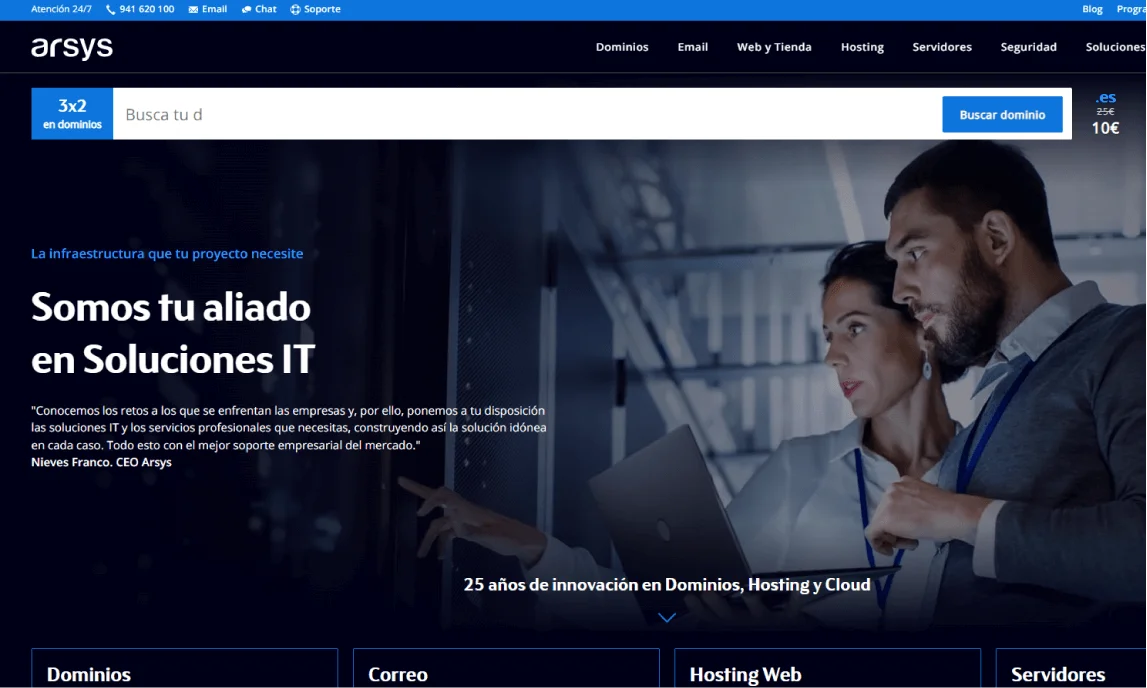Open the Dominios navigation menu
The image size is (1147, 688).
pyautogui.click(x=622, y=47)
